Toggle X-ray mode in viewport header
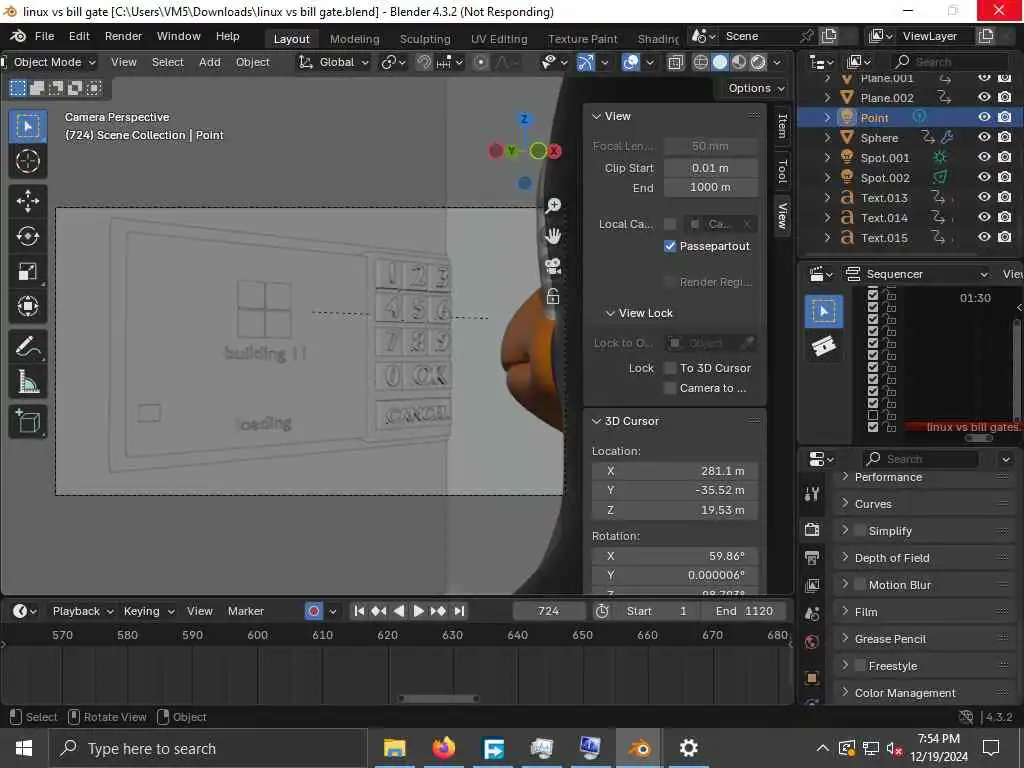This screenshot has width=1024, height=768. pos(675,62)
